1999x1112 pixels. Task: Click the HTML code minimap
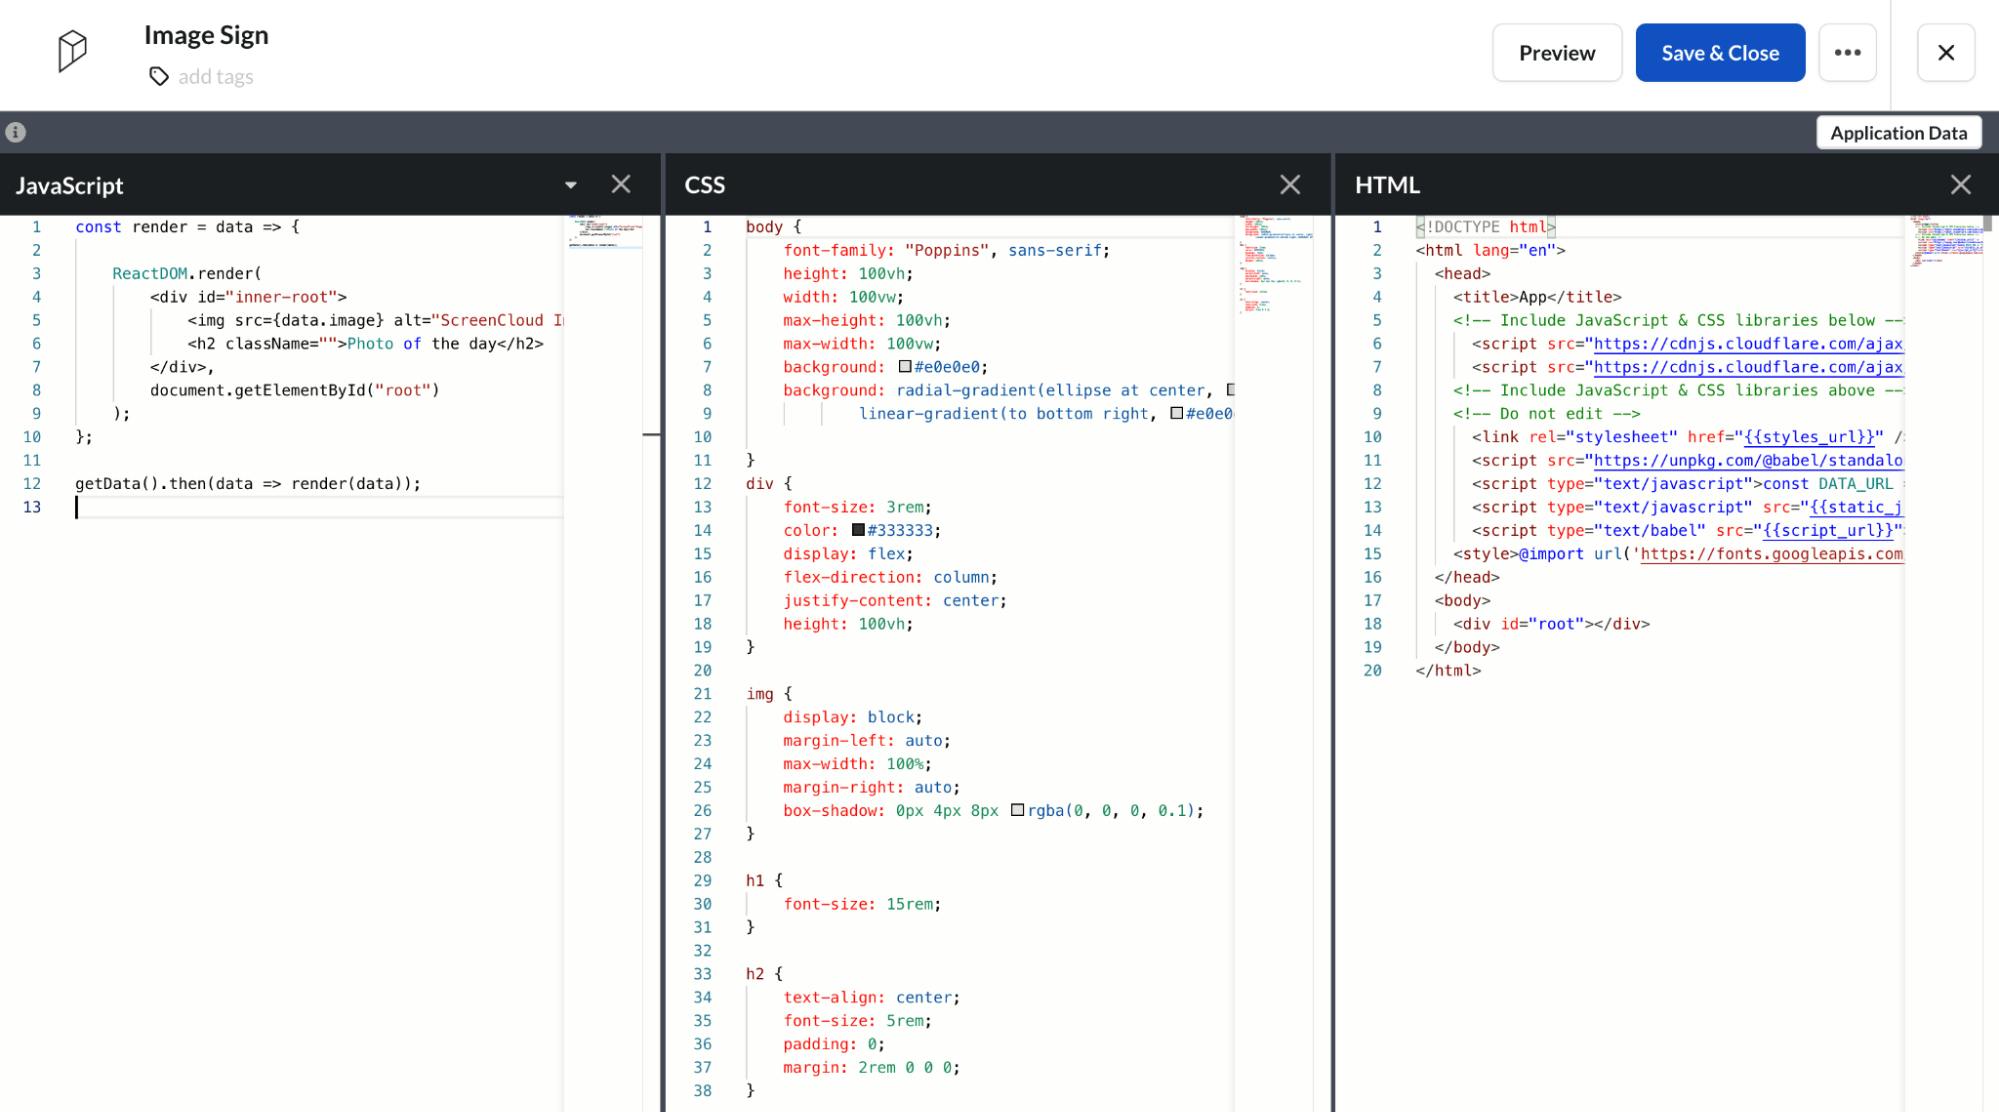coord(1947,240)
